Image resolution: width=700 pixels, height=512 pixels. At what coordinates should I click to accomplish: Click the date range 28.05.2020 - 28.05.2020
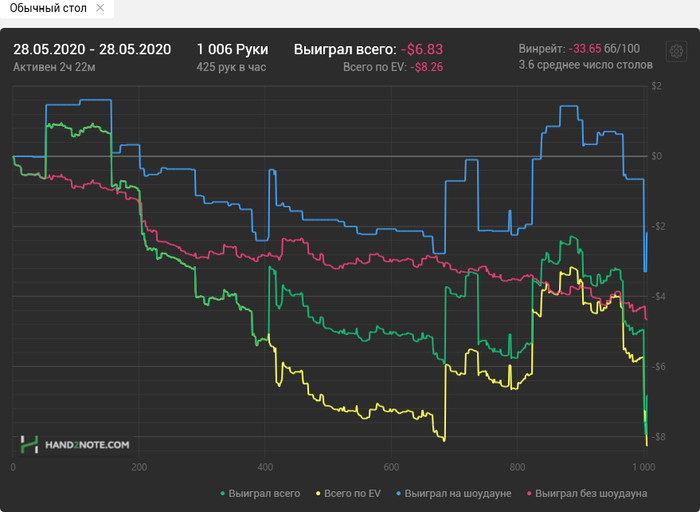point(92,49)
